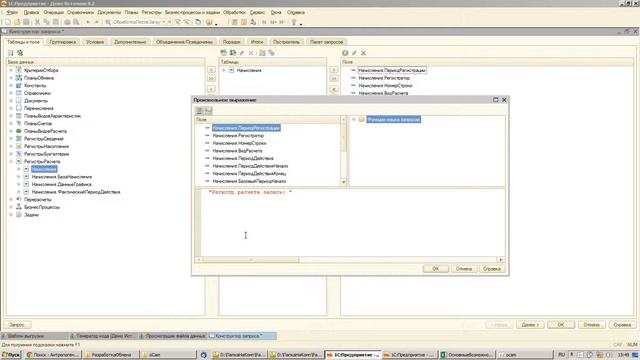The height and width of the screenshot is (360, 640).
Task: Switch to the Дополнительно tab
Action: tap(130, 42)
